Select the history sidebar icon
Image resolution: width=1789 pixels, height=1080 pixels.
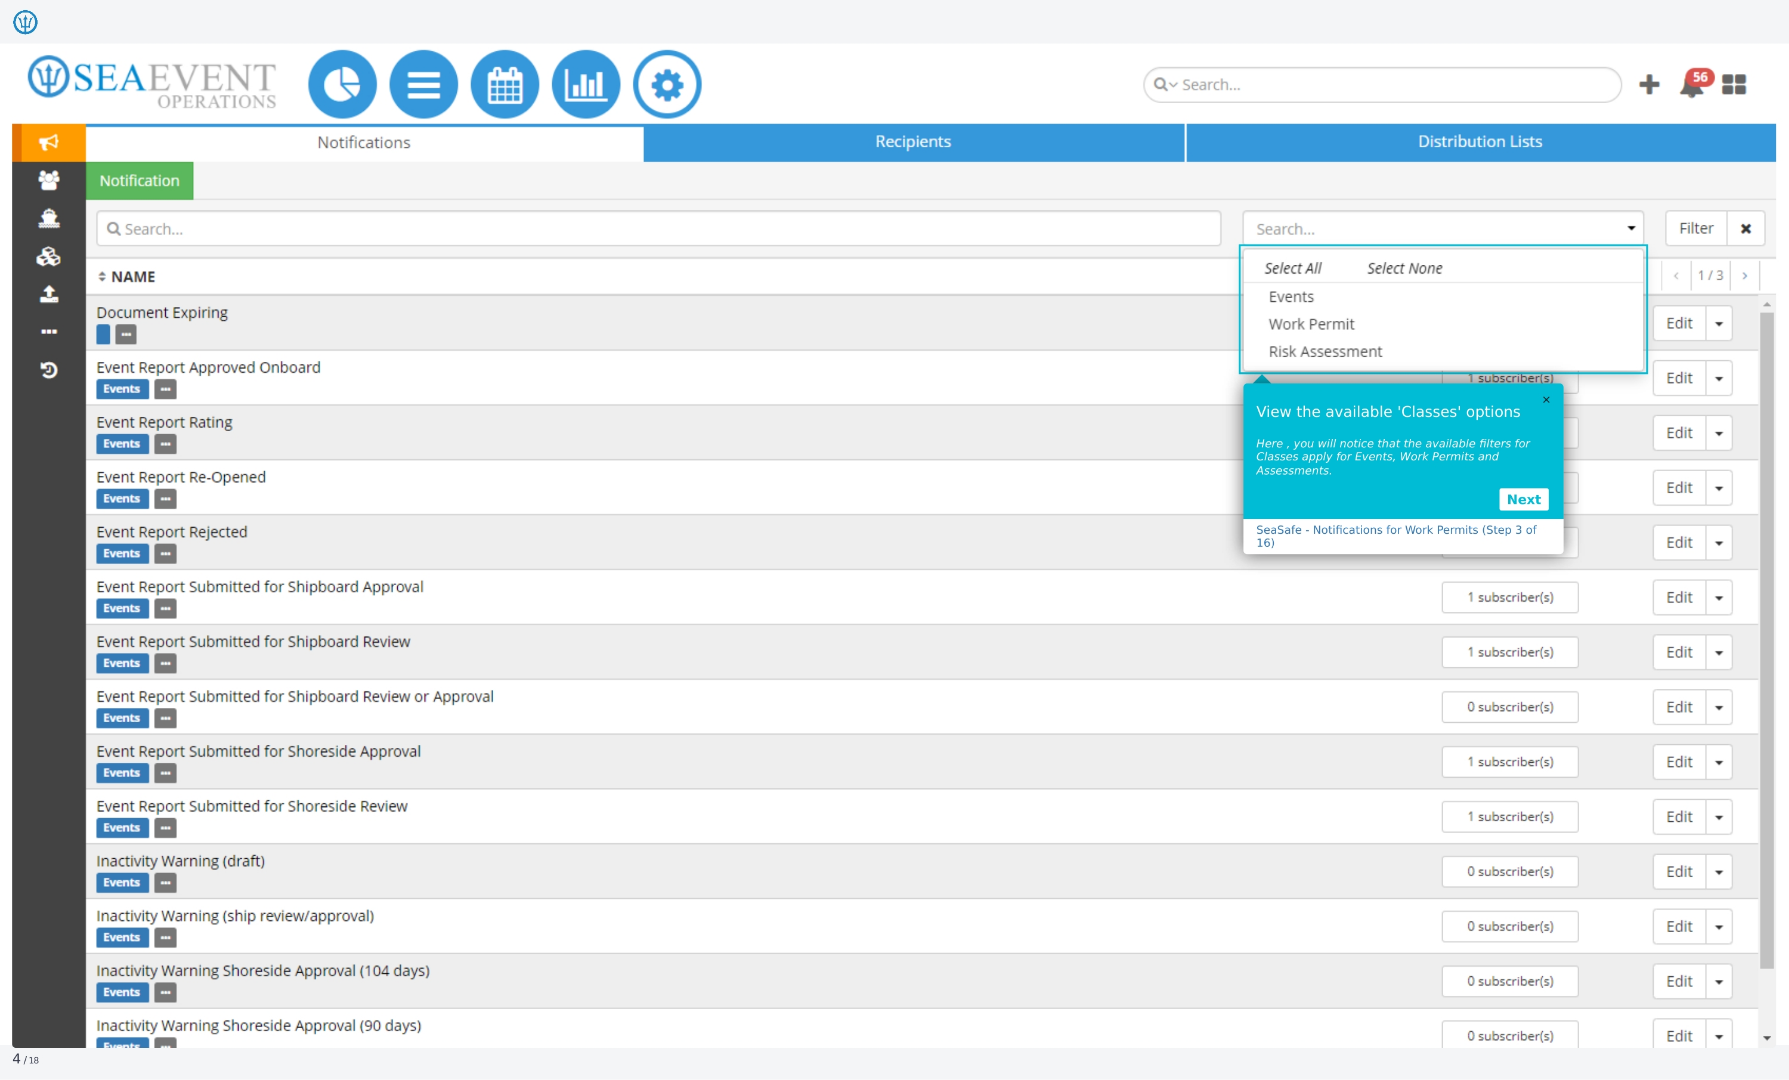(x=49, y=370)
